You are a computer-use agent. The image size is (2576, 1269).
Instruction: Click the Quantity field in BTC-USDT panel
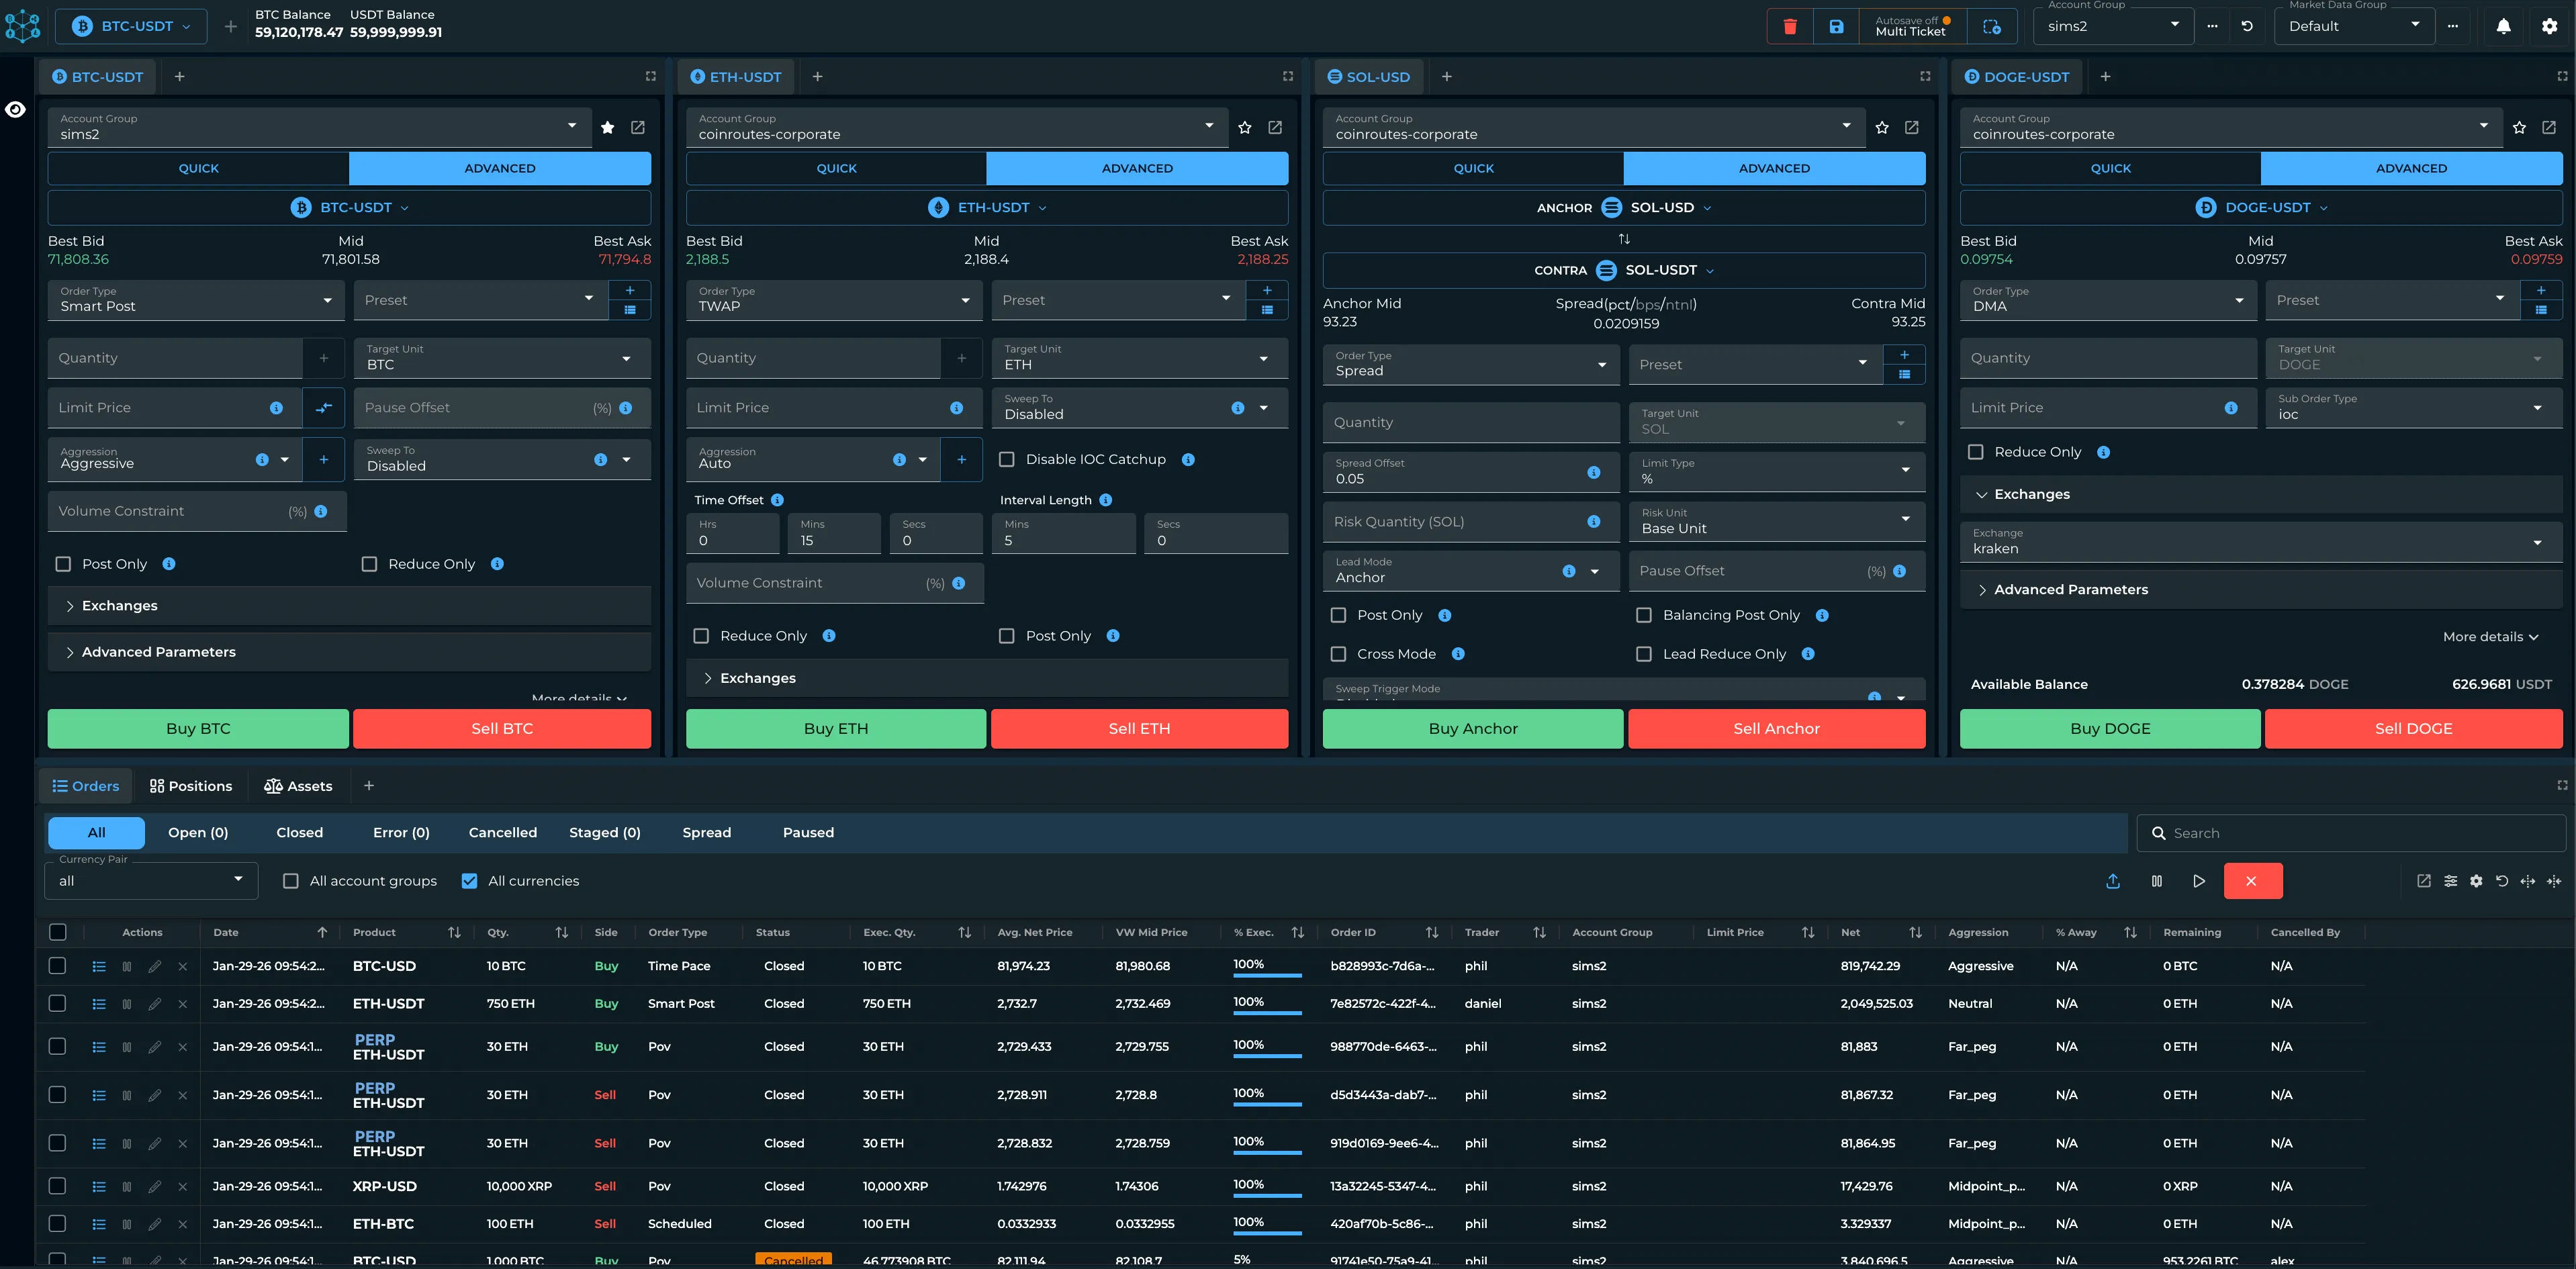coord(175,358)
